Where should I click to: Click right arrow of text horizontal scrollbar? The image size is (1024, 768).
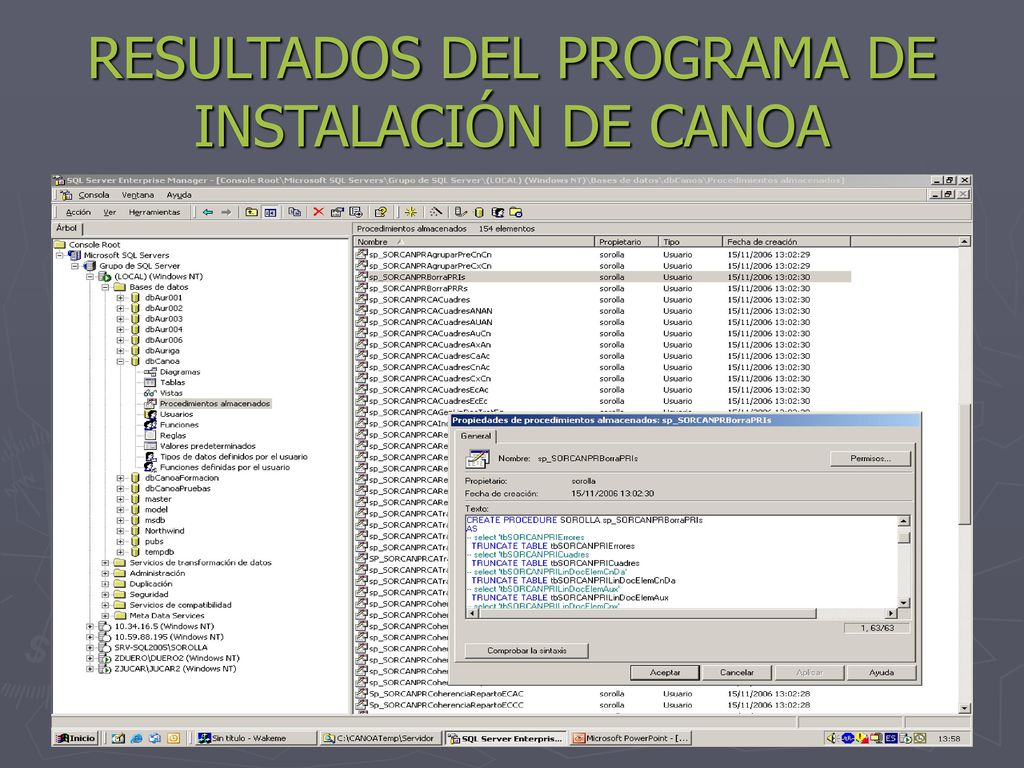click(x=891, y=613)
